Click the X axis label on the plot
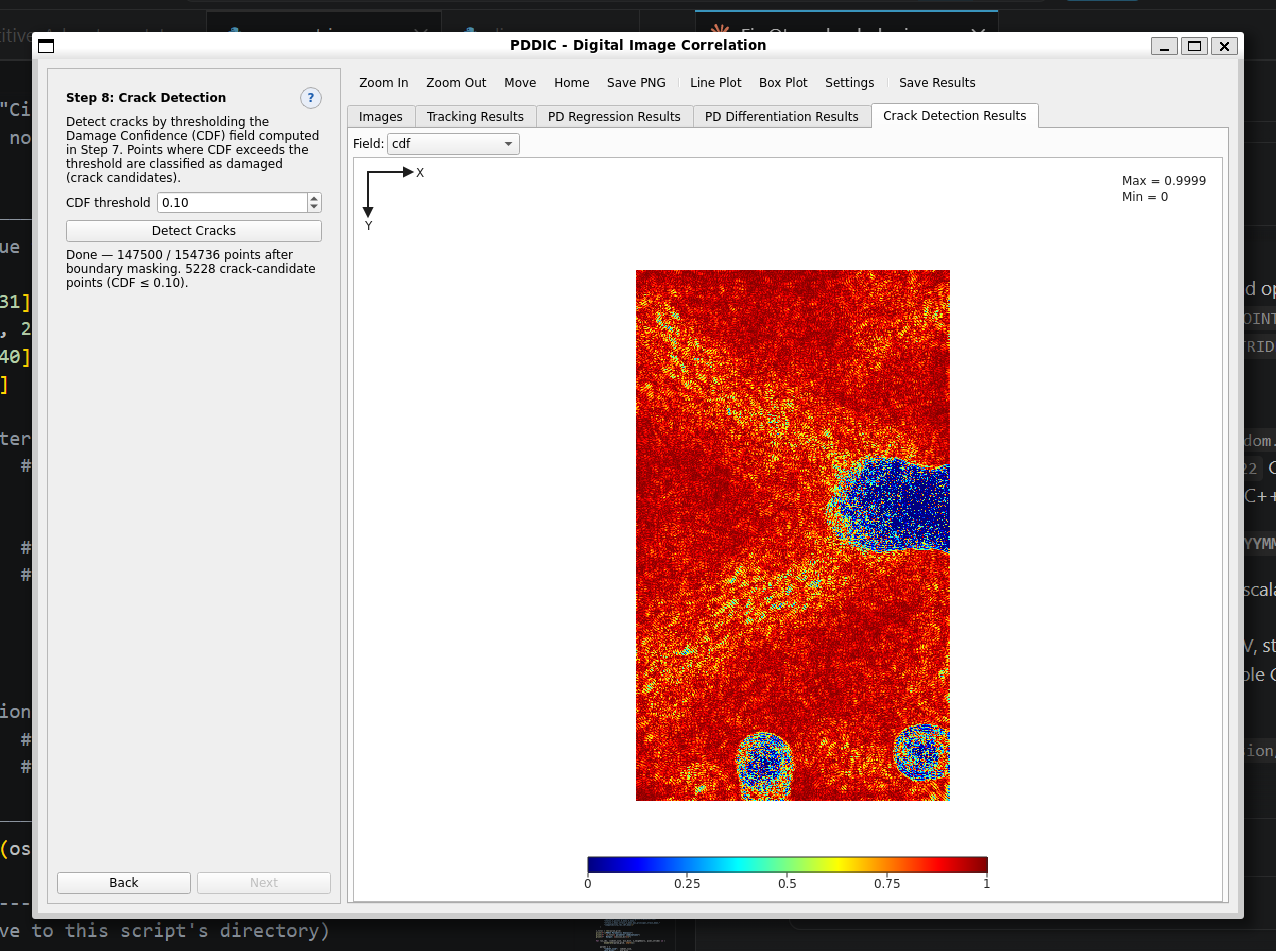Viewport: 1276px width, 951px height. [x=420, y=173]
